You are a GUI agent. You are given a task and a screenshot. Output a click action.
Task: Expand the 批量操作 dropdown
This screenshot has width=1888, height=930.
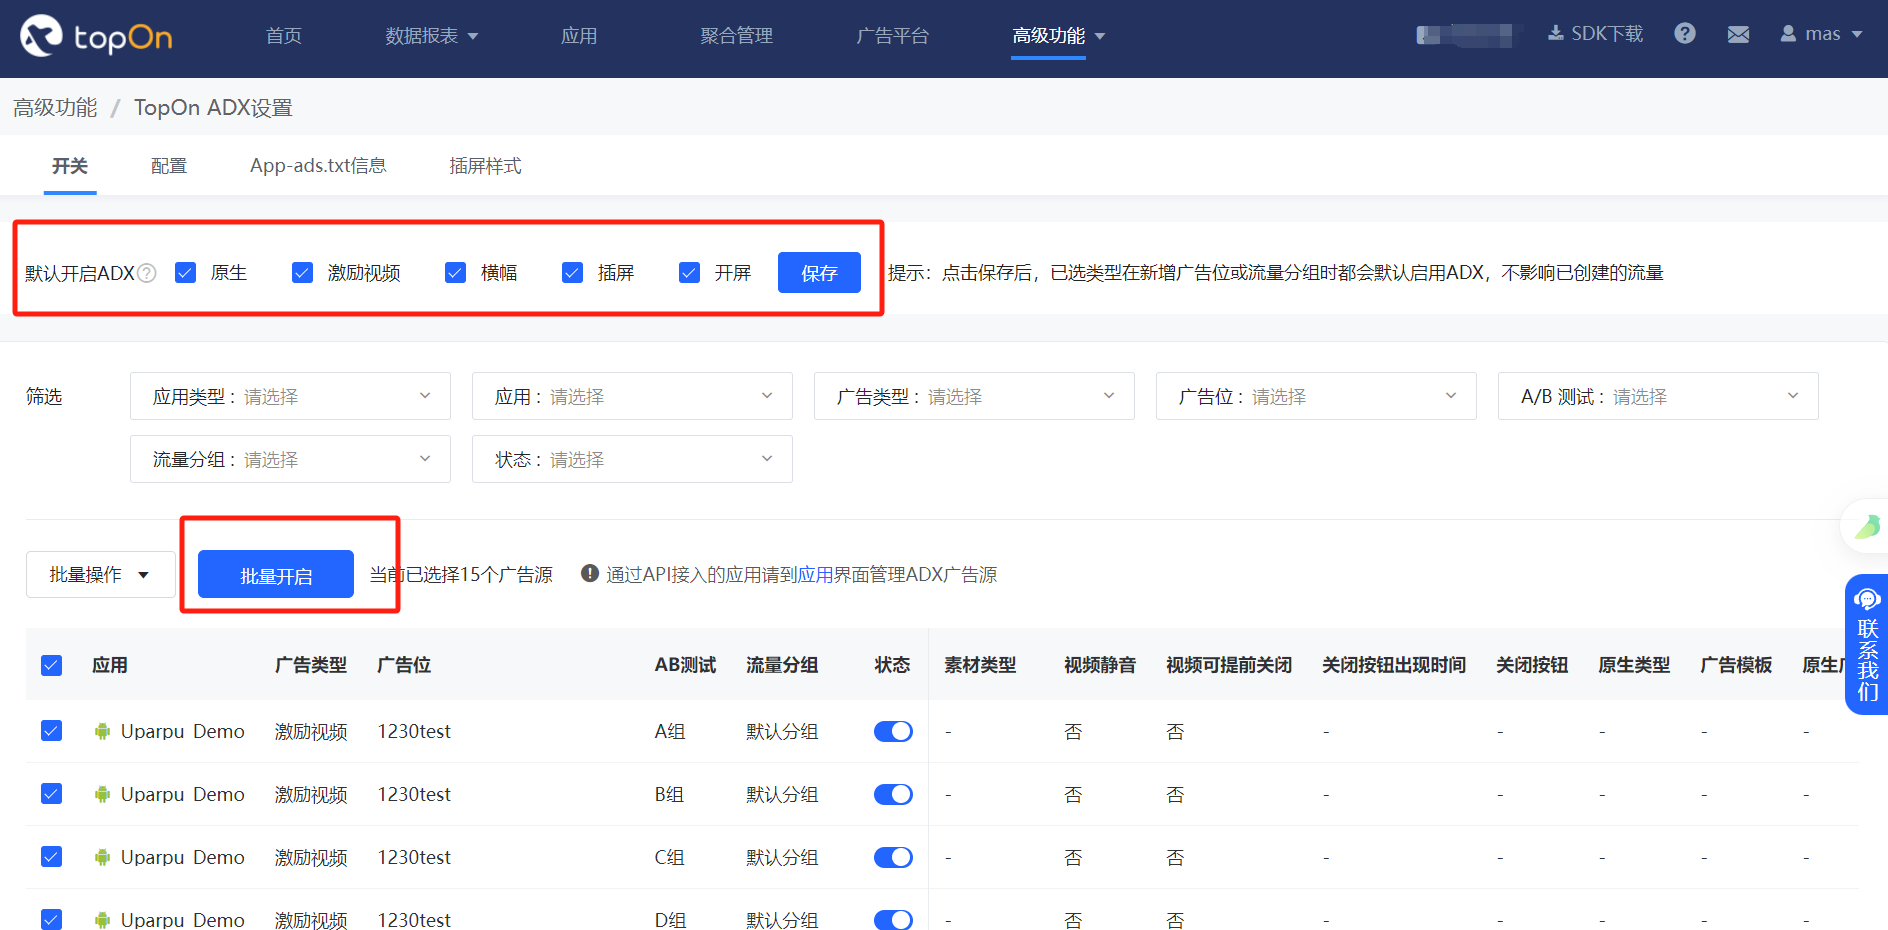pos(100,574)
